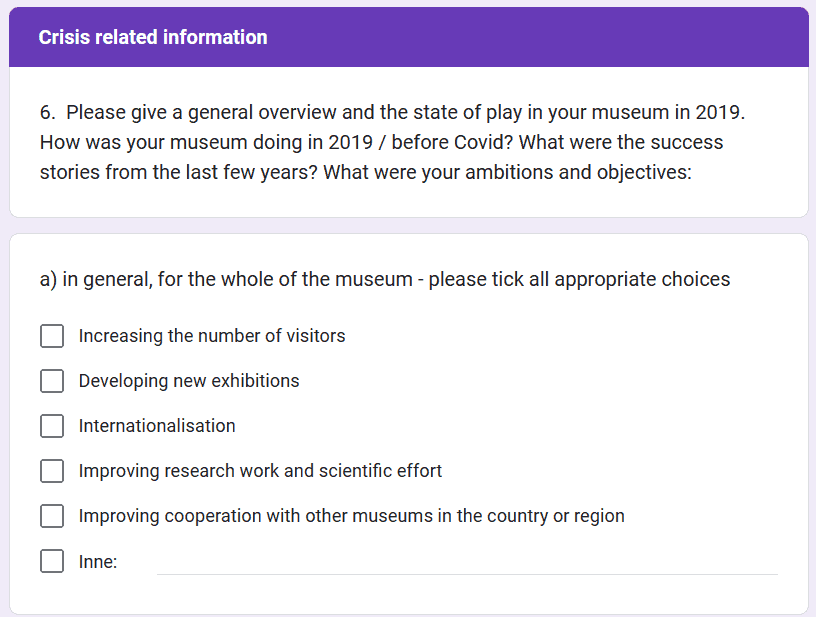
Task: Click the 'Increasing the number of visitors' label
Action: [212, 336]
